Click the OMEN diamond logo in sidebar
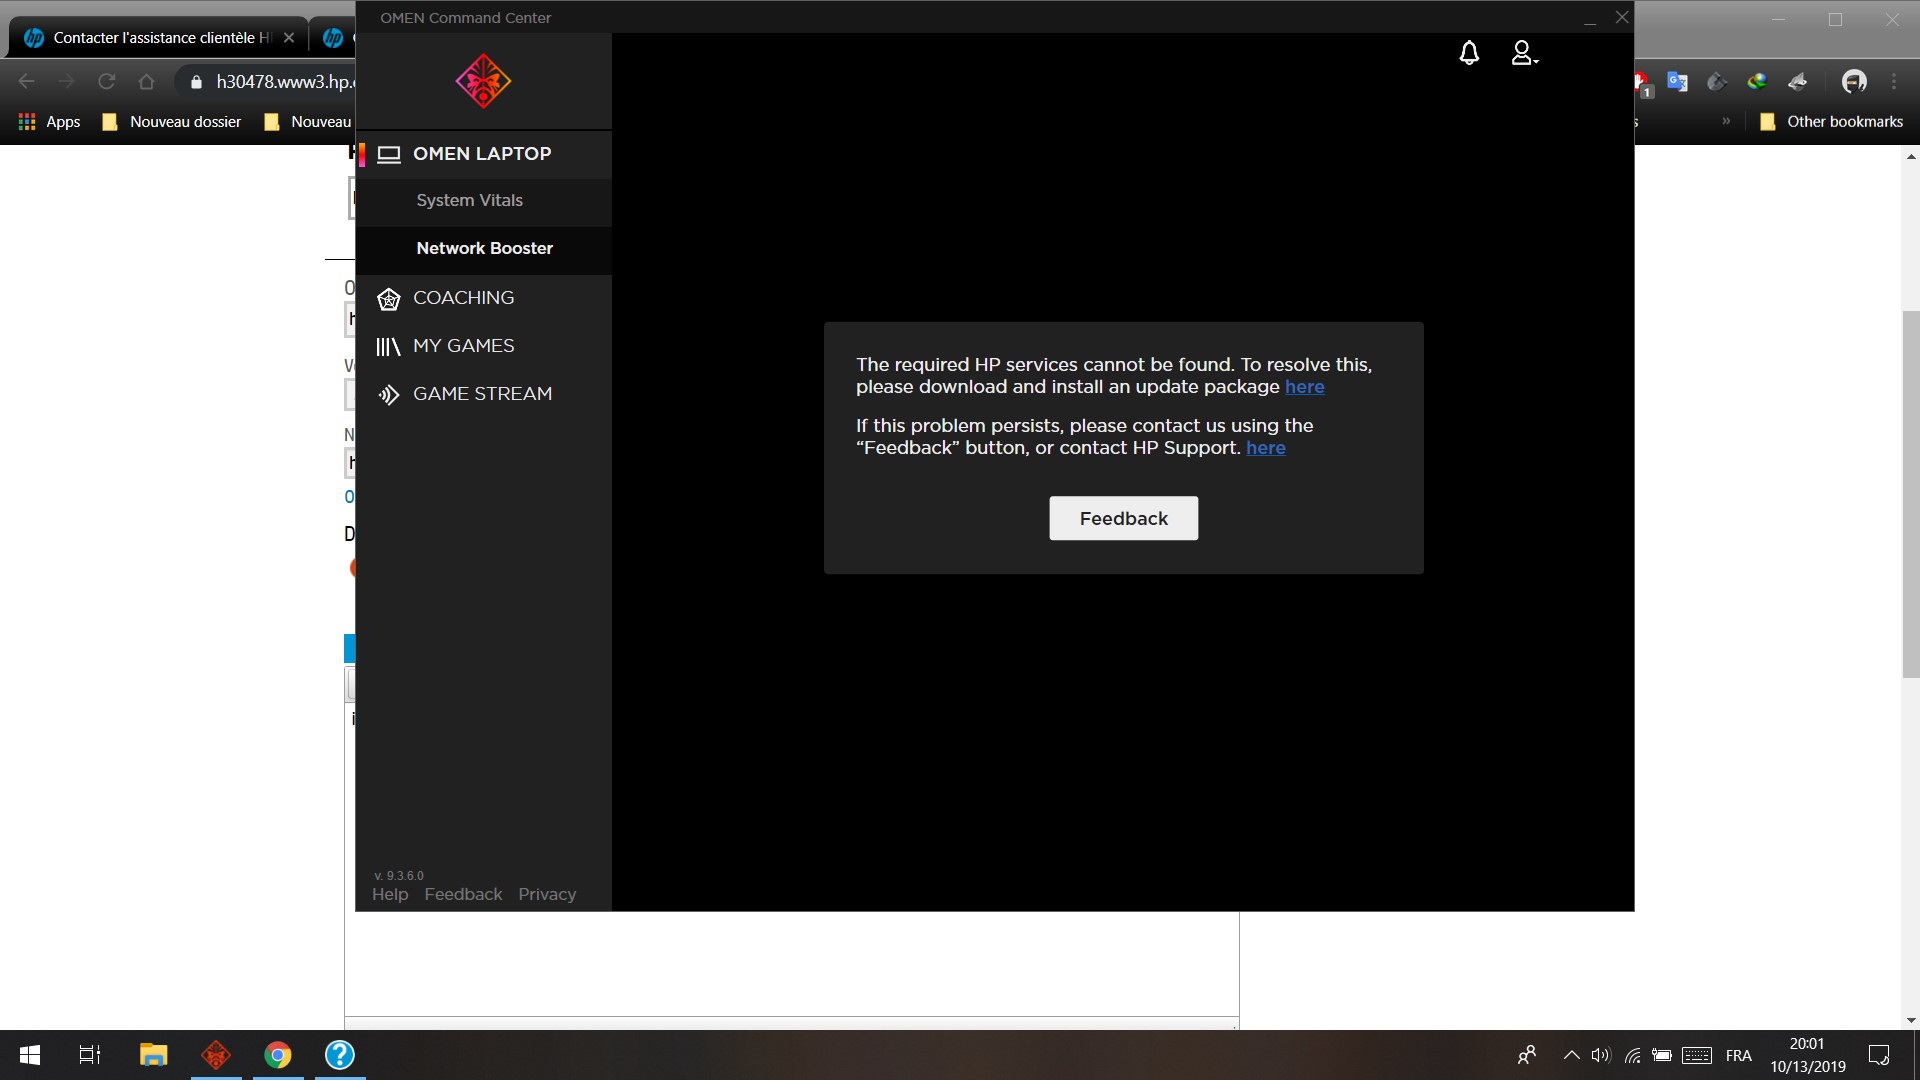1920x1080 pixels. (x=483, y=81)
